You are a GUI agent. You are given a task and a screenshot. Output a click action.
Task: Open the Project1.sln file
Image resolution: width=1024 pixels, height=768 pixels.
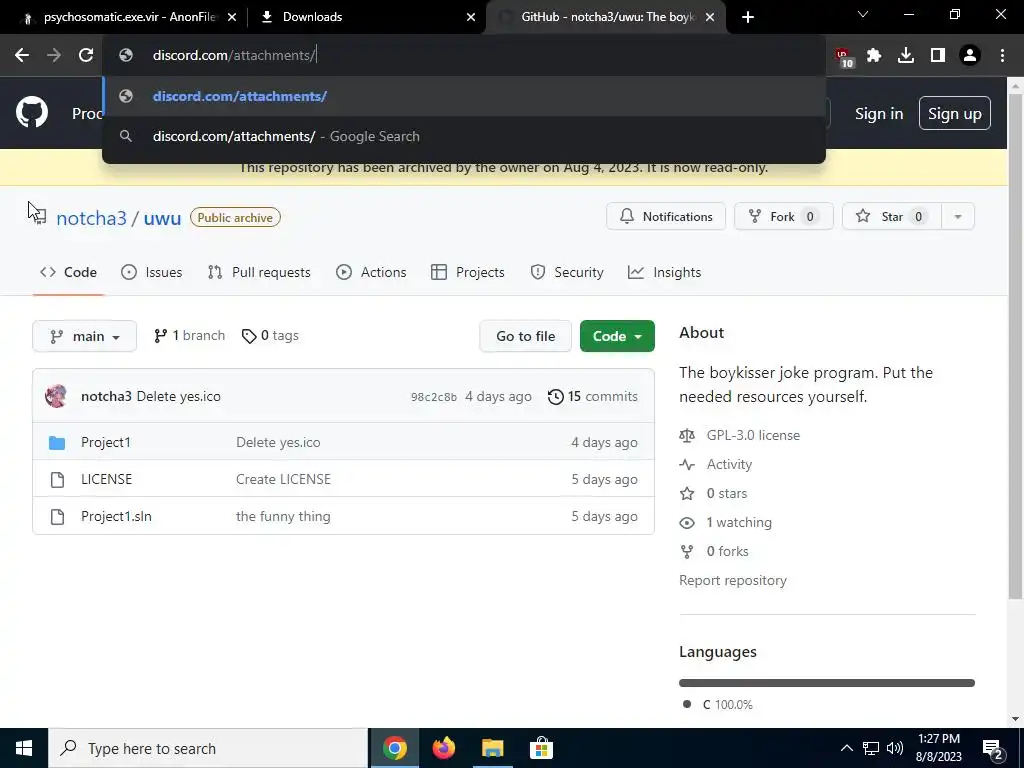point(116,517)
